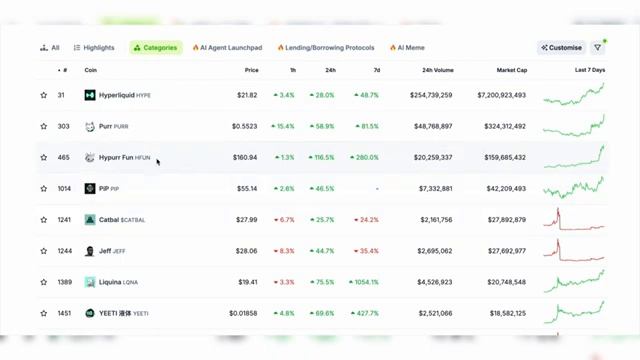Sort table by Coin column
This screenshot has height=360, width=640.
91,70
